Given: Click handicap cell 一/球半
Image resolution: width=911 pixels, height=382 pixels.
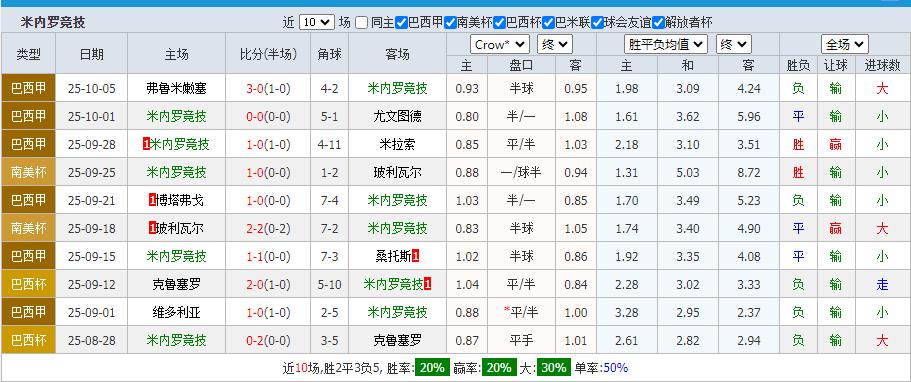Looking at the screenshot, I should click(521, 172).
